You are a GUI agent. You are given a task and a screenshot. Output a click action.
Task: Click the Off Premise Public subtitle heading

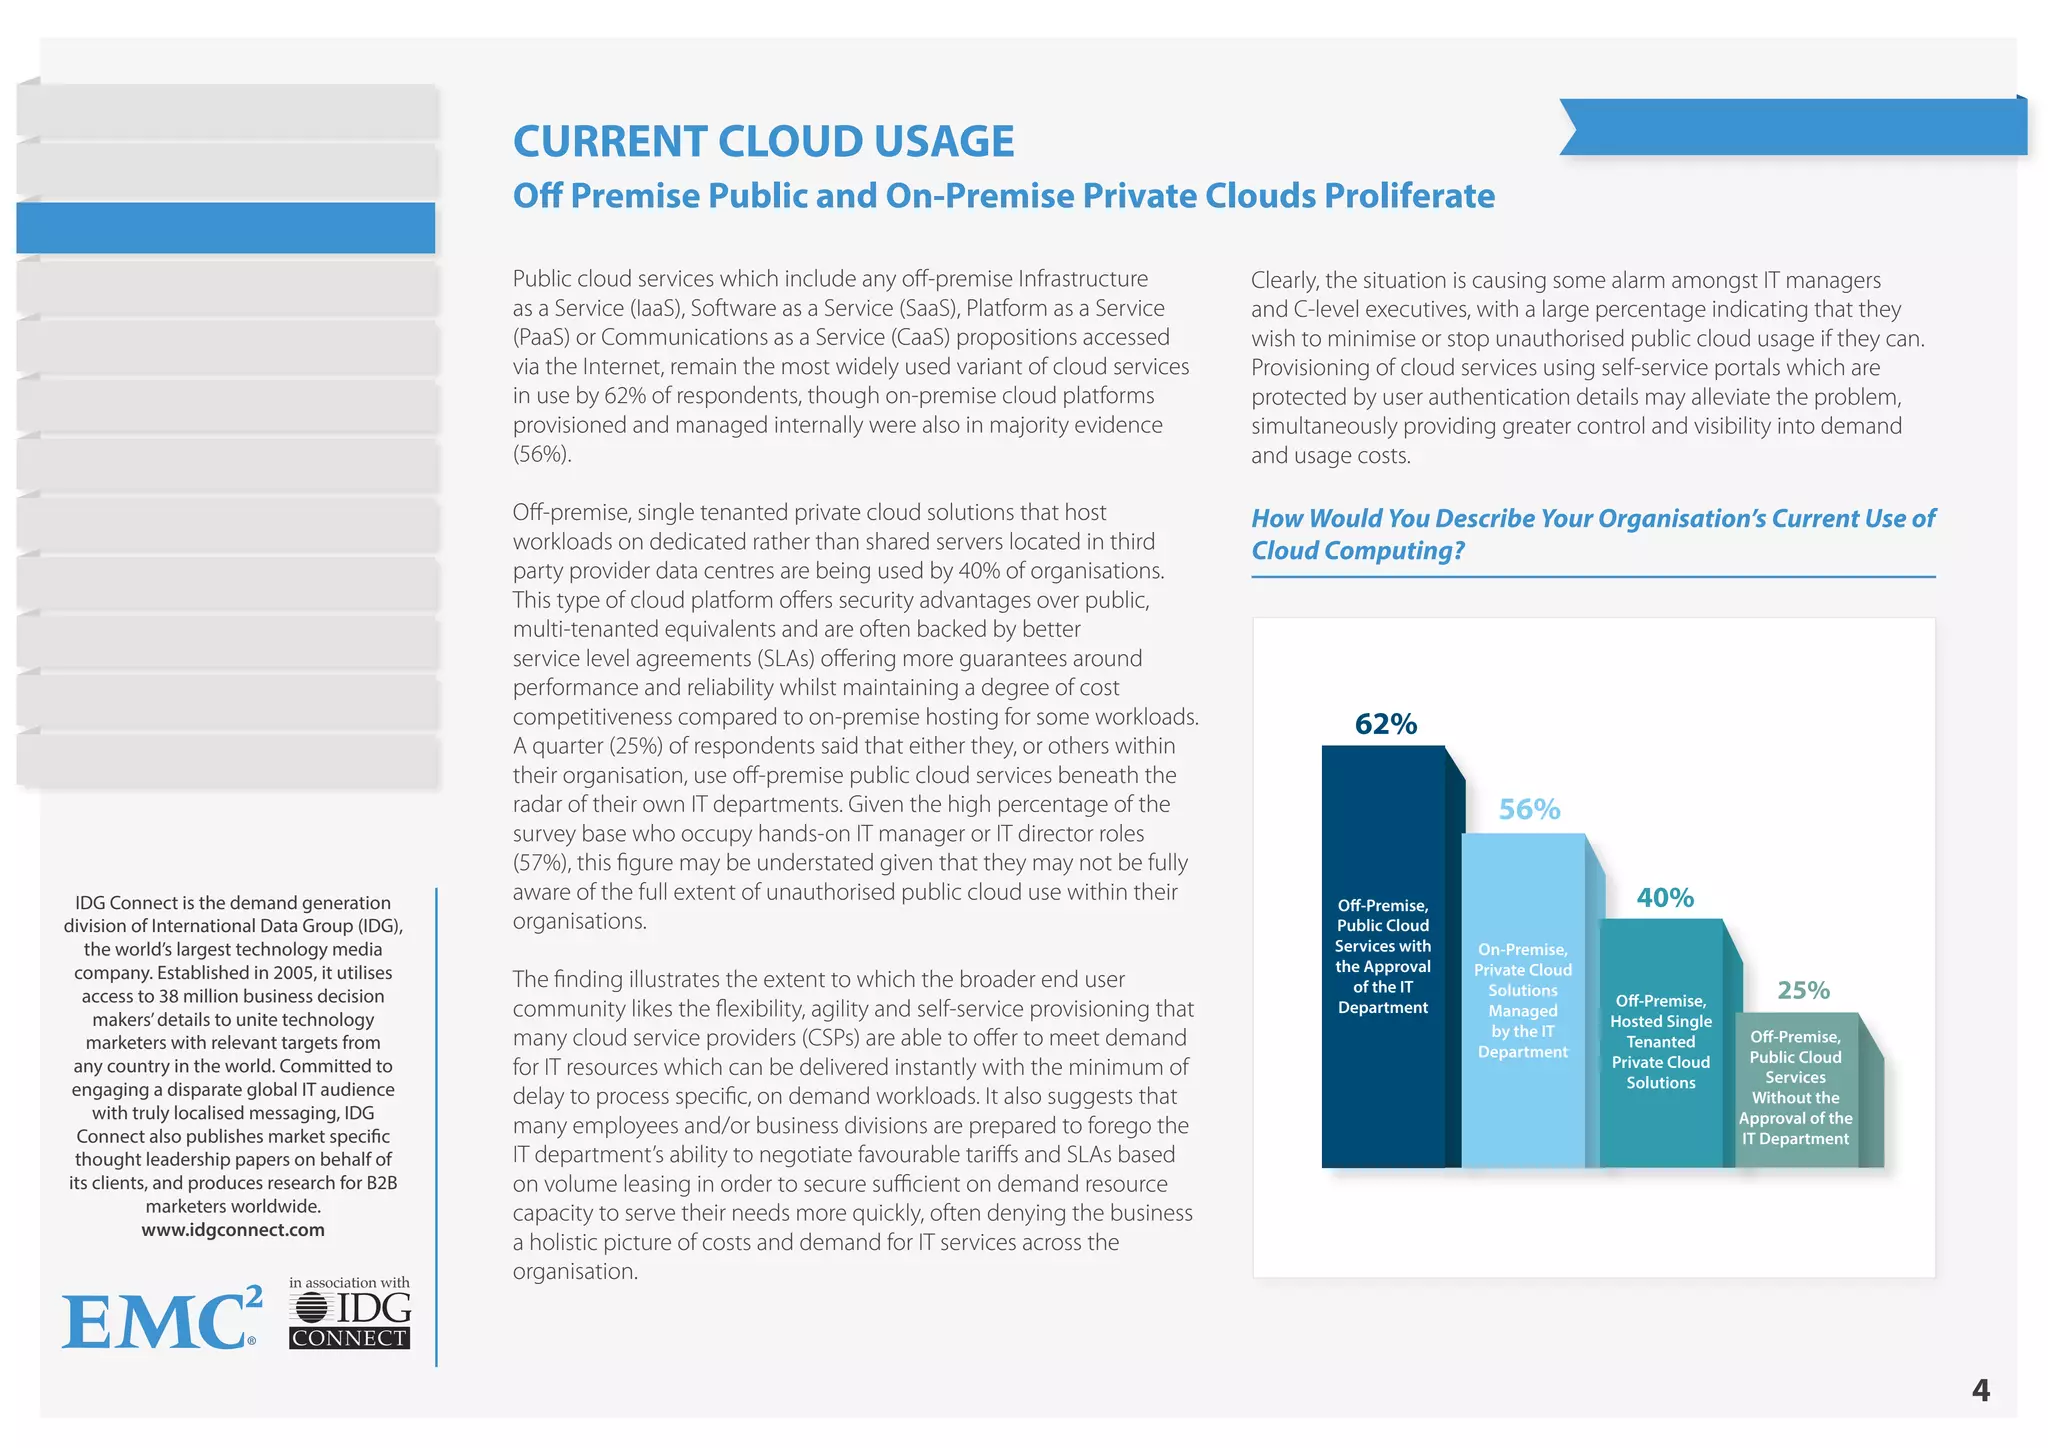1003,196
